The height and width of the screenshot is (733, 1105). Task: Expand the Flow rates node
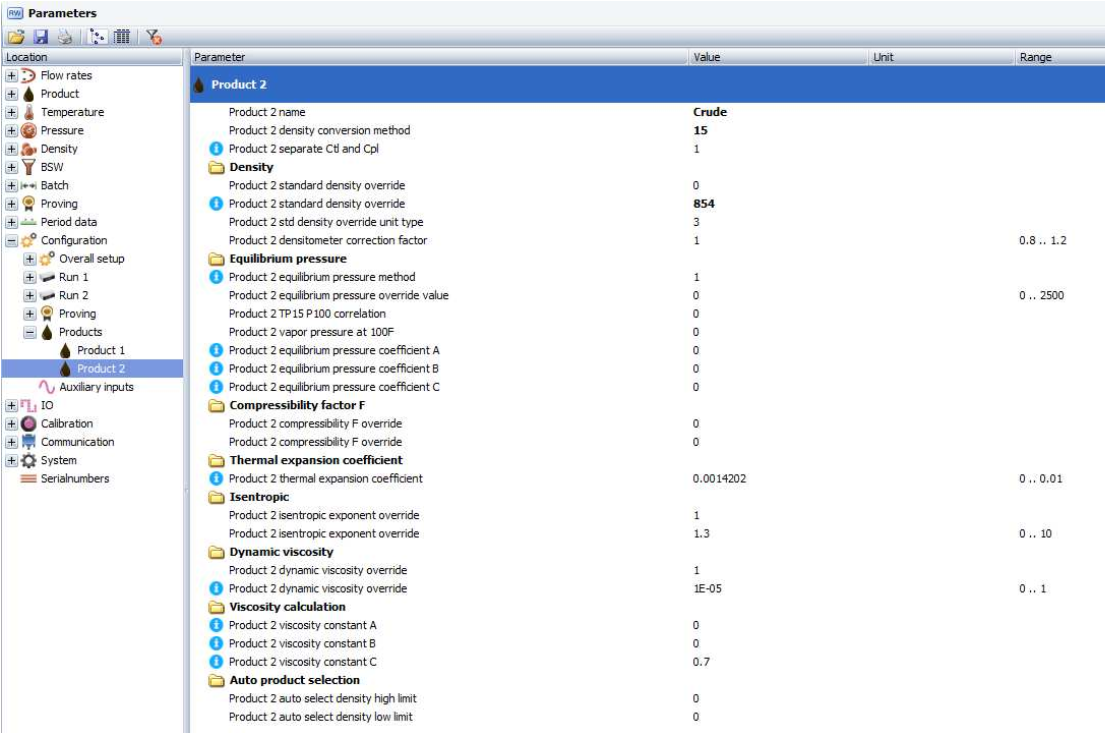click(x=11, y=75)
